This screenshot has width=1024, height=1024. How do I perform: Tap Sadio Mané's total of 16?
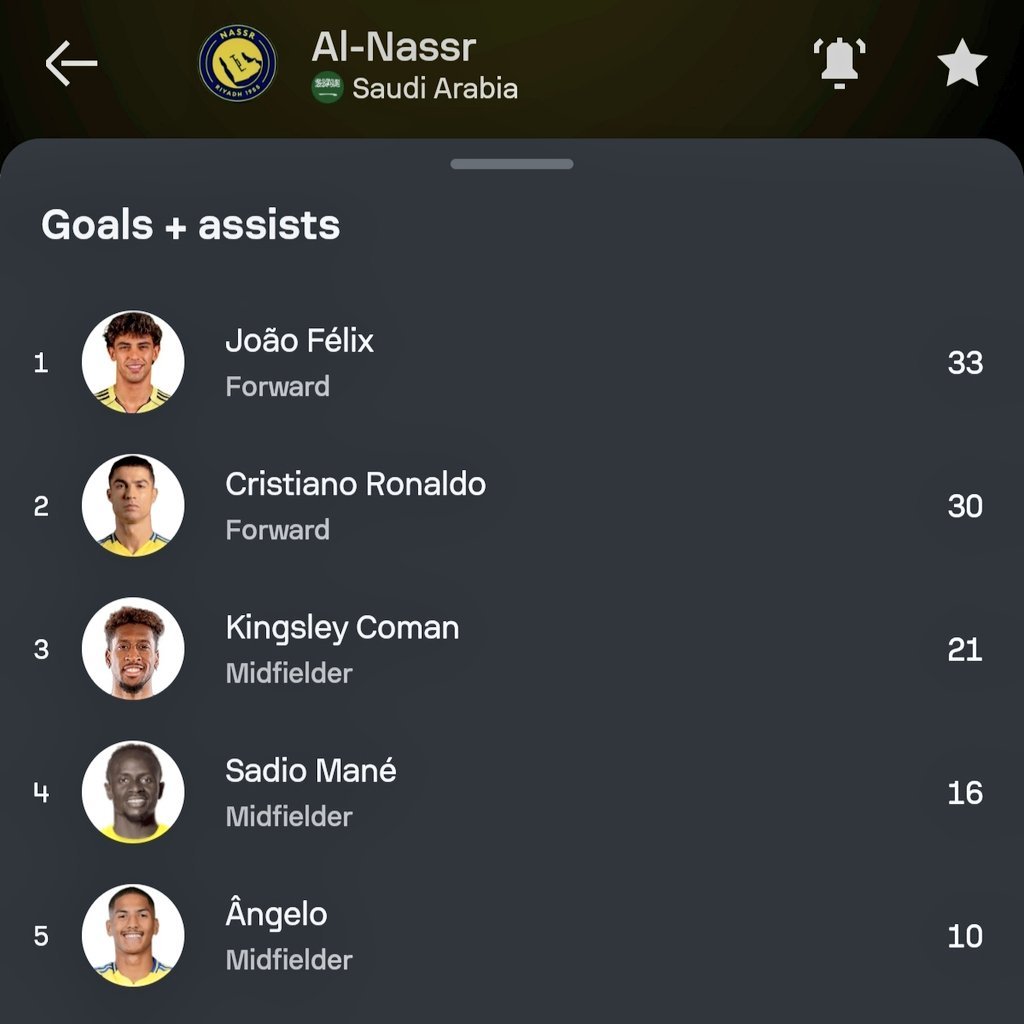click(x=965, y=793)
